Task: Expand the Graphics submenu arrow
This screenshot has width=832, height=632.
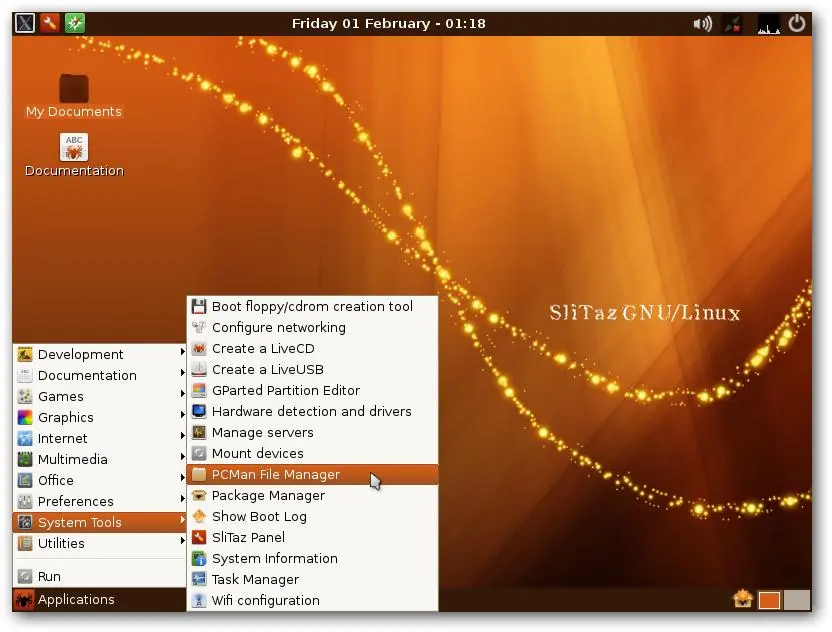Action: click(x=182, y=414)
